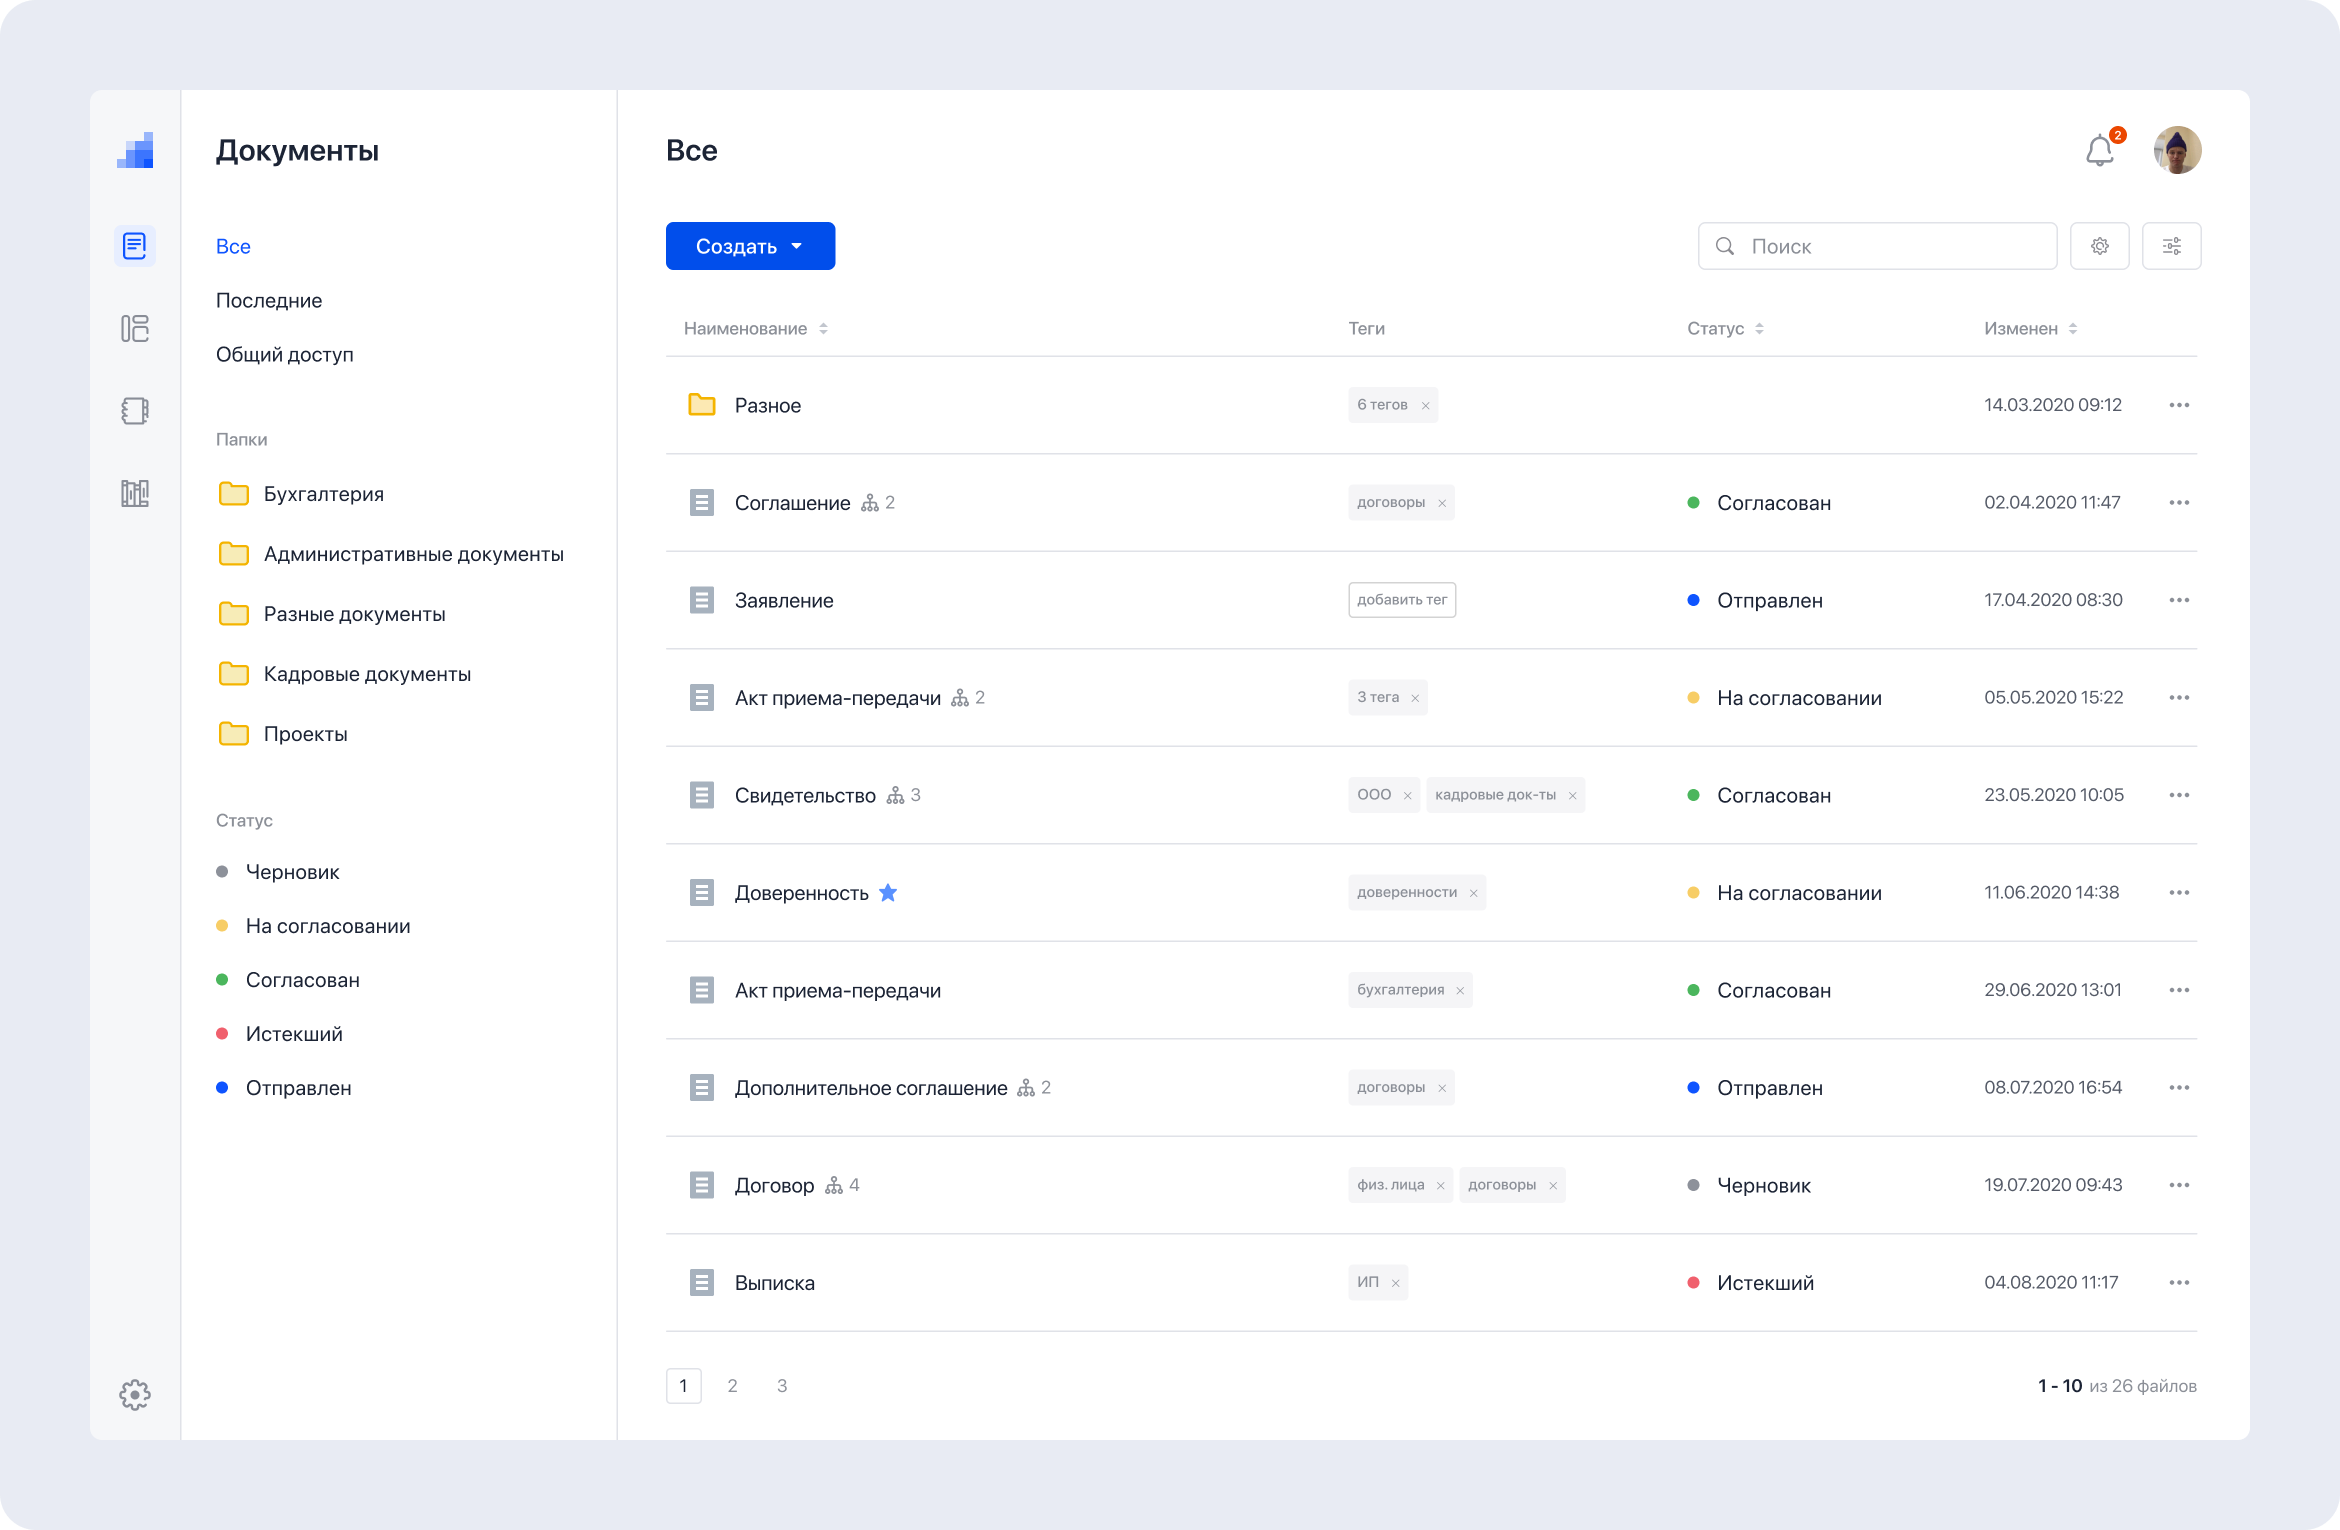Open the settings gear at bottom of rail
The width and height of the screenshot is (2340, 1530).
[135, 1394]
